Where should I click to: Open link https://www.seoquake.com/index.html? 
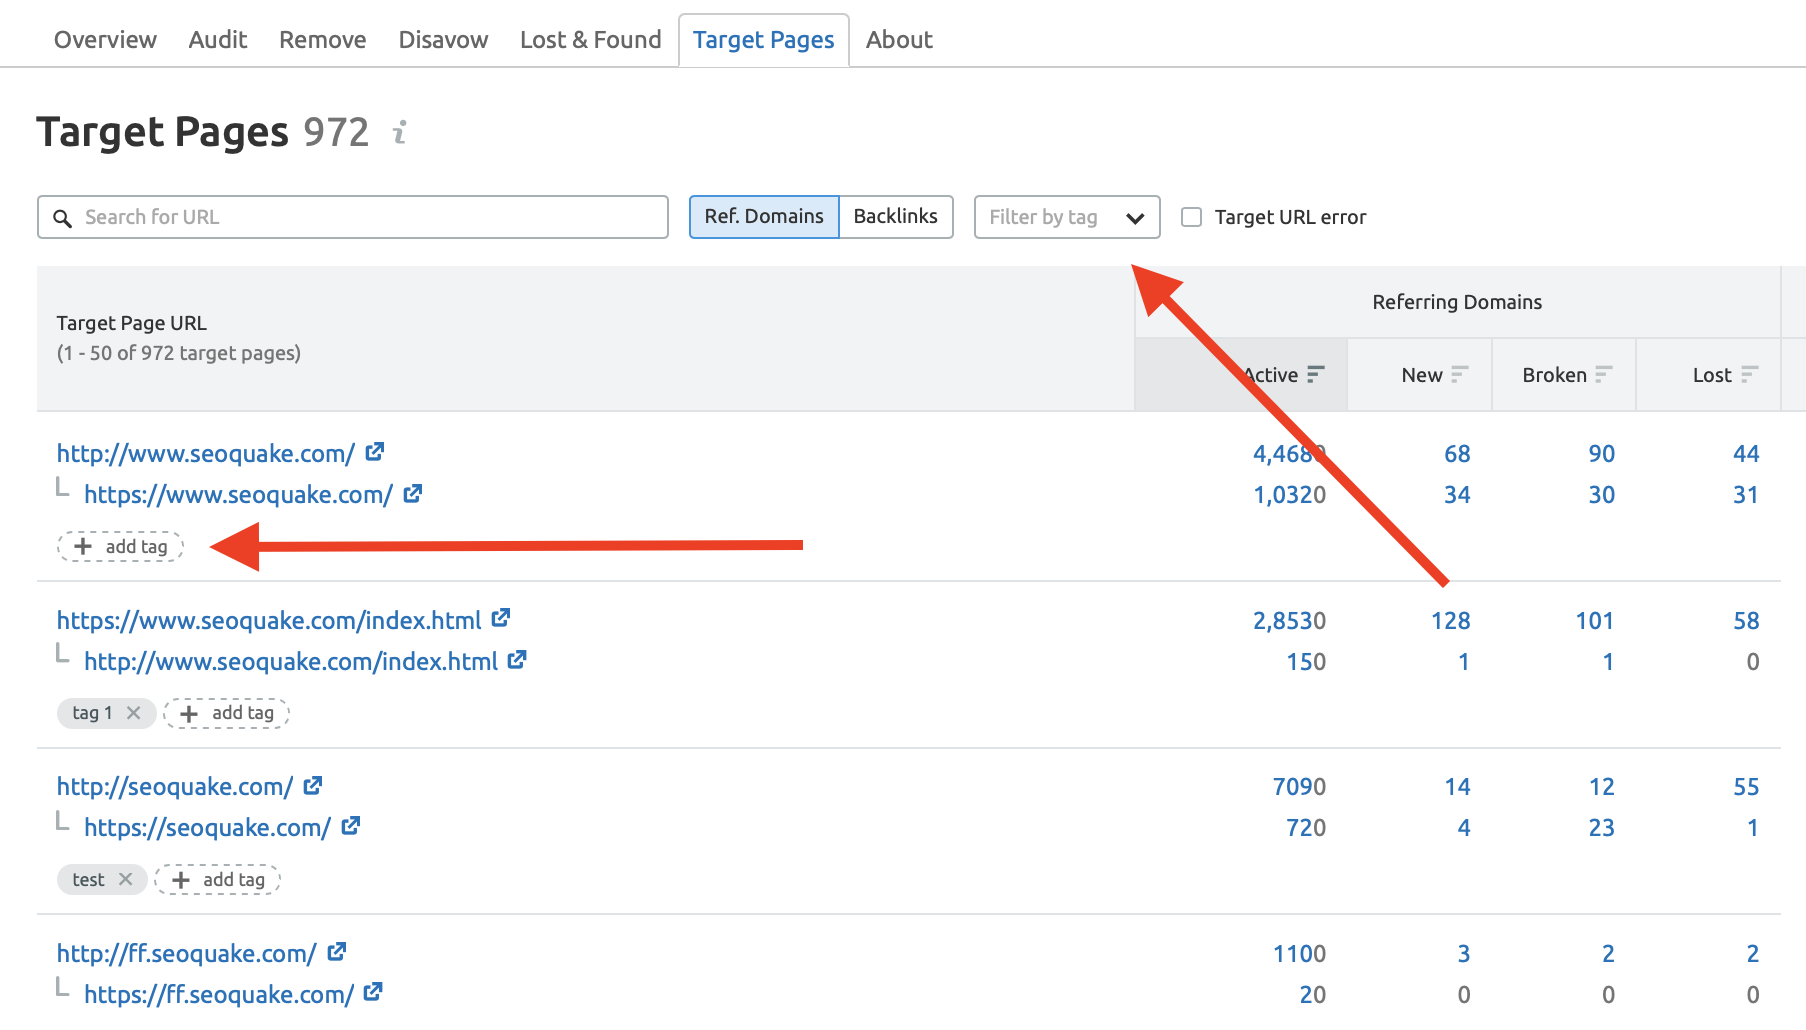269,621
